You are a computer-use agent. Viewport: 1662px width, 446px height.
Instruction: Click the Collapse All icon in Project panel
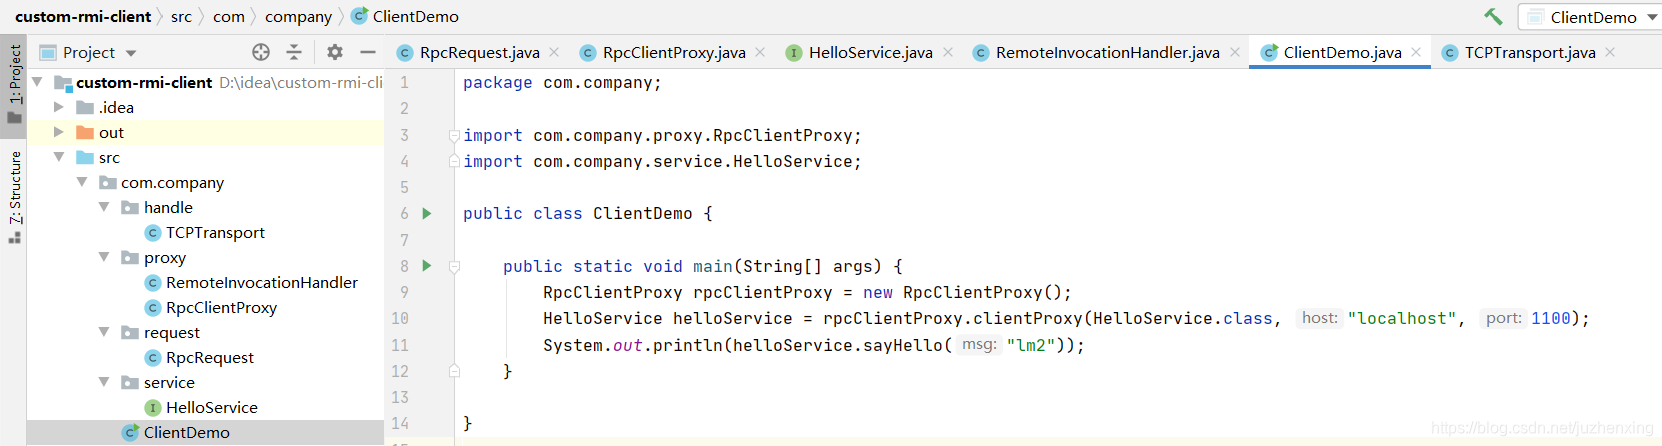294,52
